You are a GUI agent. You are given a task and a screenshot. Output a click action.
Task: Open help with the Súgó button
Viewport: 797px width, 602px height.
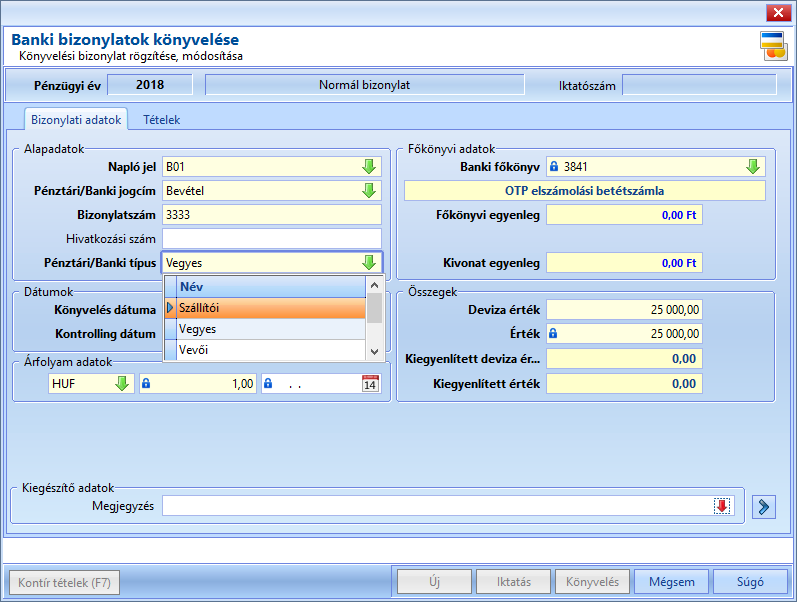[750, 582]
